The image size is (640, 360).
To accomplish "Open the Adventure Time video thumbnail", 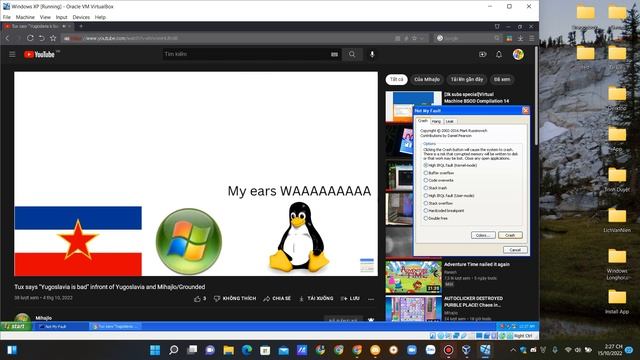I will pyautogui.click(x=413, y=277).
